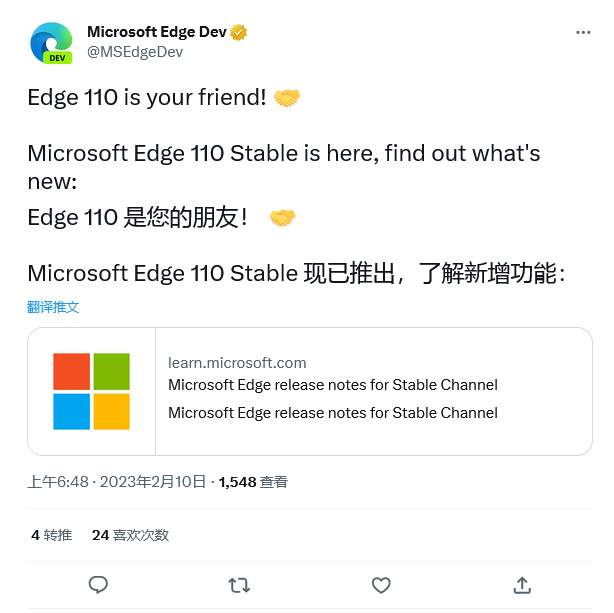This screenshot has width=614, height=613.
Task: Click the 1,548 查看 view count
Action: coord(253,482)
